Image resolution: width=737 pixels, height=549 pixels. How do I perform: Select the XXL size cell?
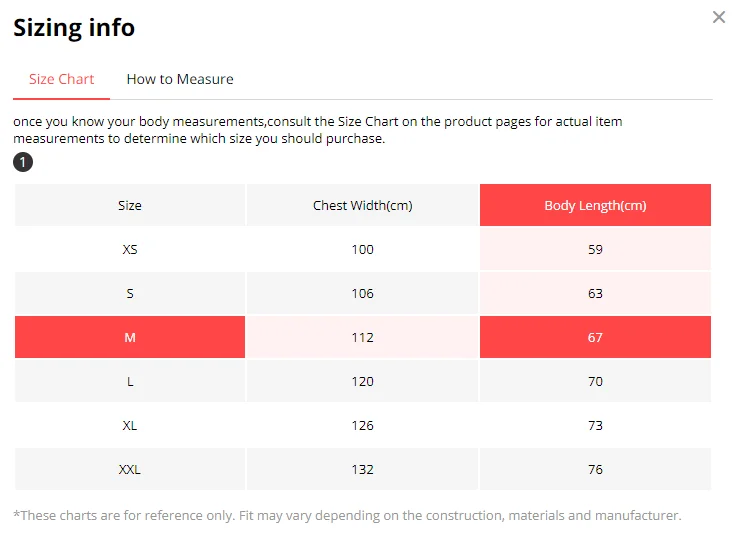pos(130,469)
